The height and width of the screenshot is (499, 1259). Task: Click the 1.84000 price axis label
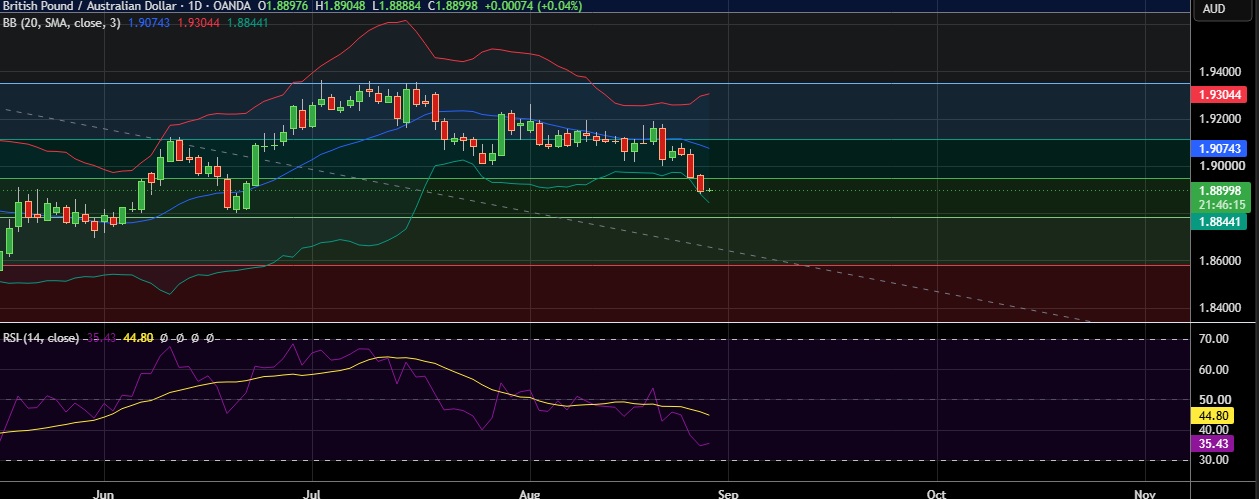(x=1218, y=307)
